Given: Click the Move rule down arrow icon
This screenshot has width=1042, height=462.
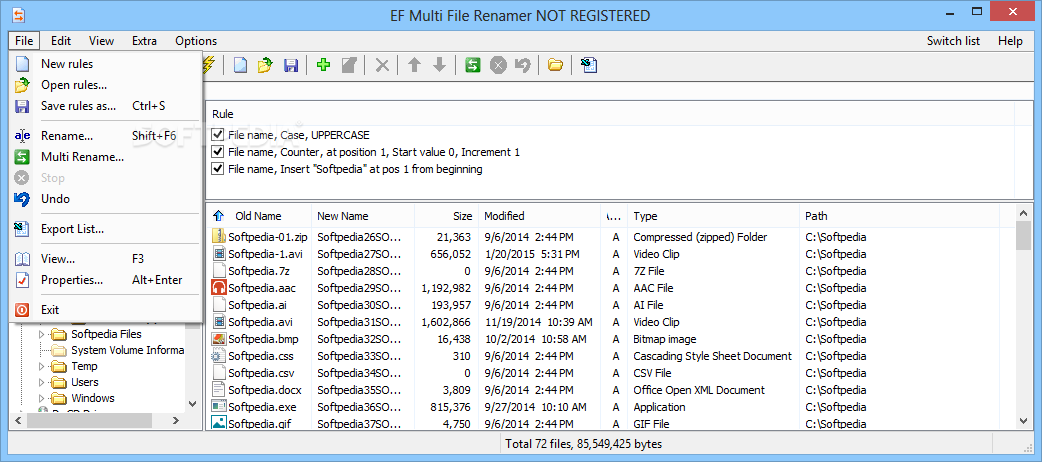Looking at the screenshot, I should 439,65.
